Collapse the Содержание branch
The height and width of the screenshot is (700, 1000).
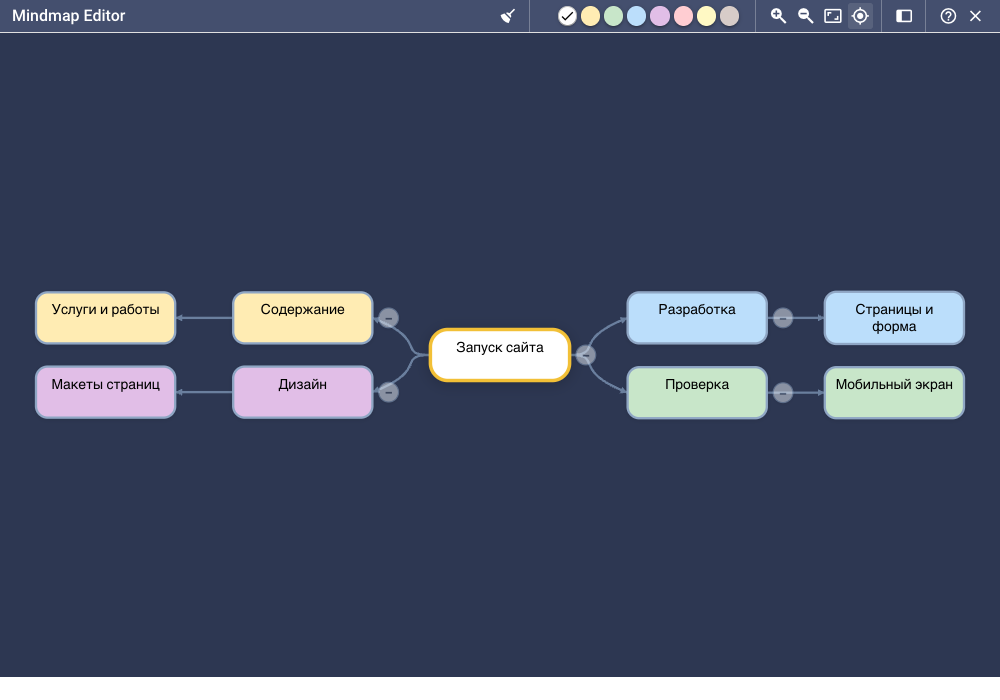388,317
